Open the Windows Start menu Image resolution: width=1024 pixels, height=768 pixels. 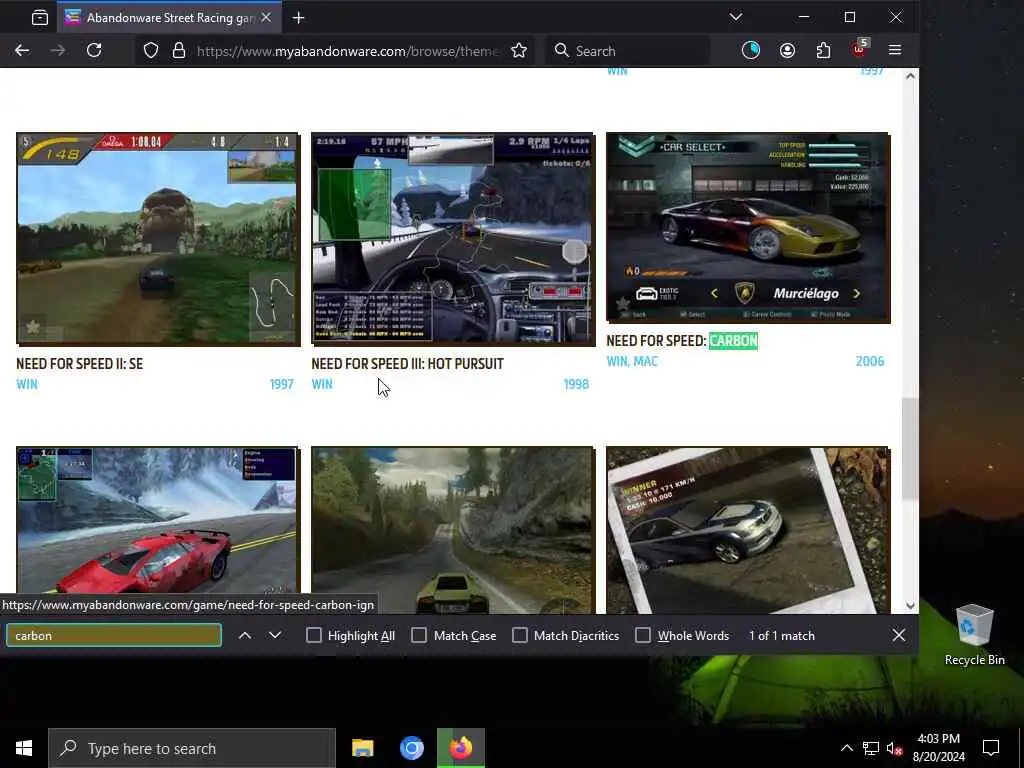(24, 748)
